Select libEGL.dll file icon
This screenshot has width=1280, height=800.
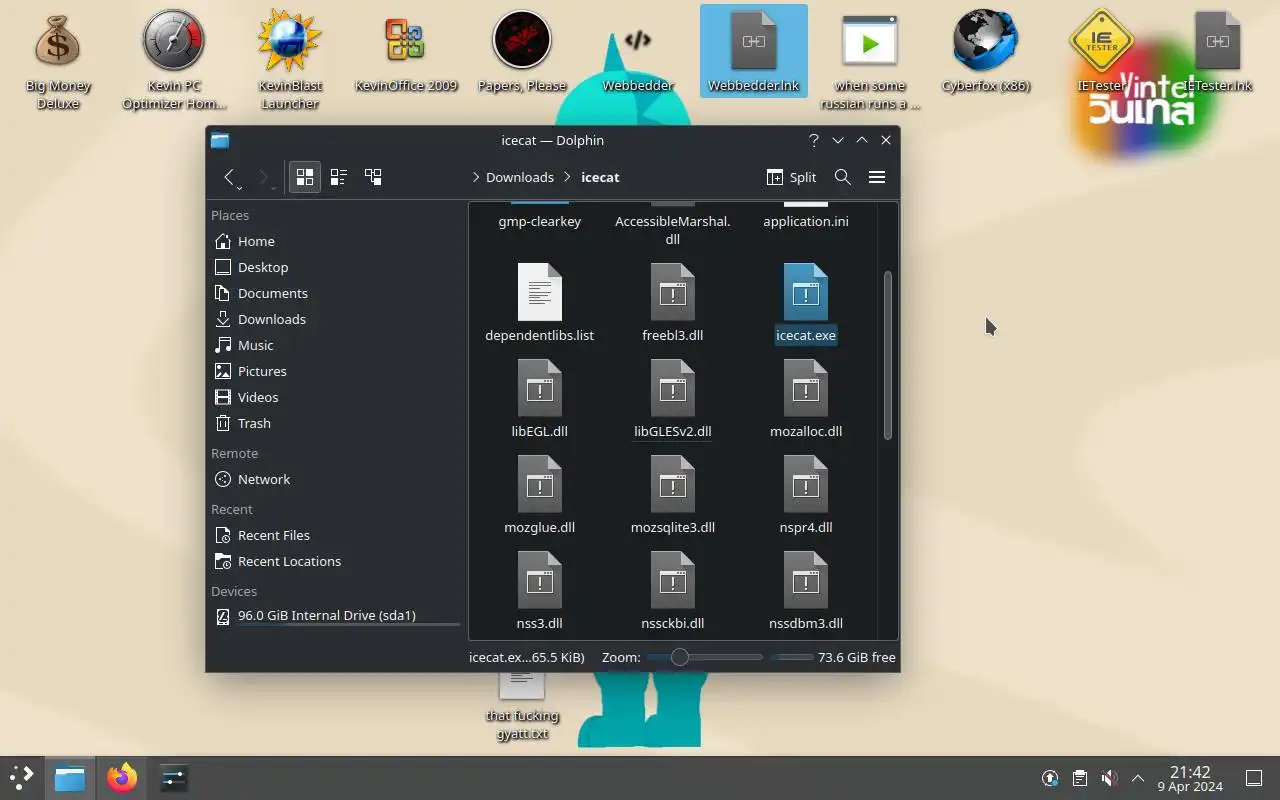point(540,388)
